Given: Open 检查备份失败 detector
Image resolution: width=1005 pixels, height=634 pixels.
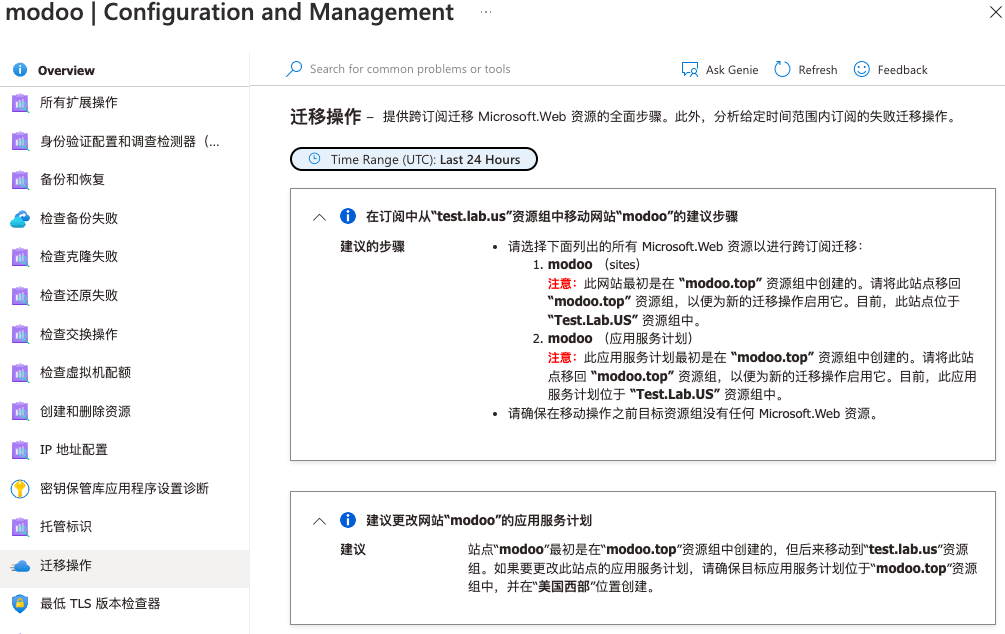Looking at the screenshot, I should (124, 219).
